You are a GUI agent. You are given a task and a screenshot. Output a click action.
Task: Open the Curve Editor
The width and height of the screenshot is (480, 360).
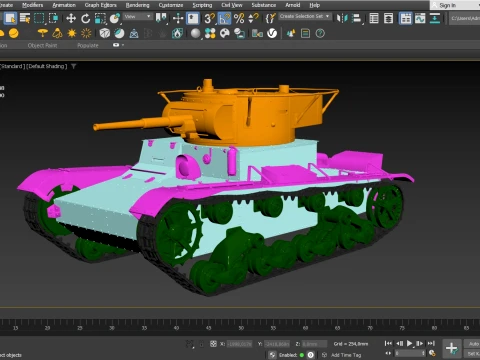(x=420, y=18)
